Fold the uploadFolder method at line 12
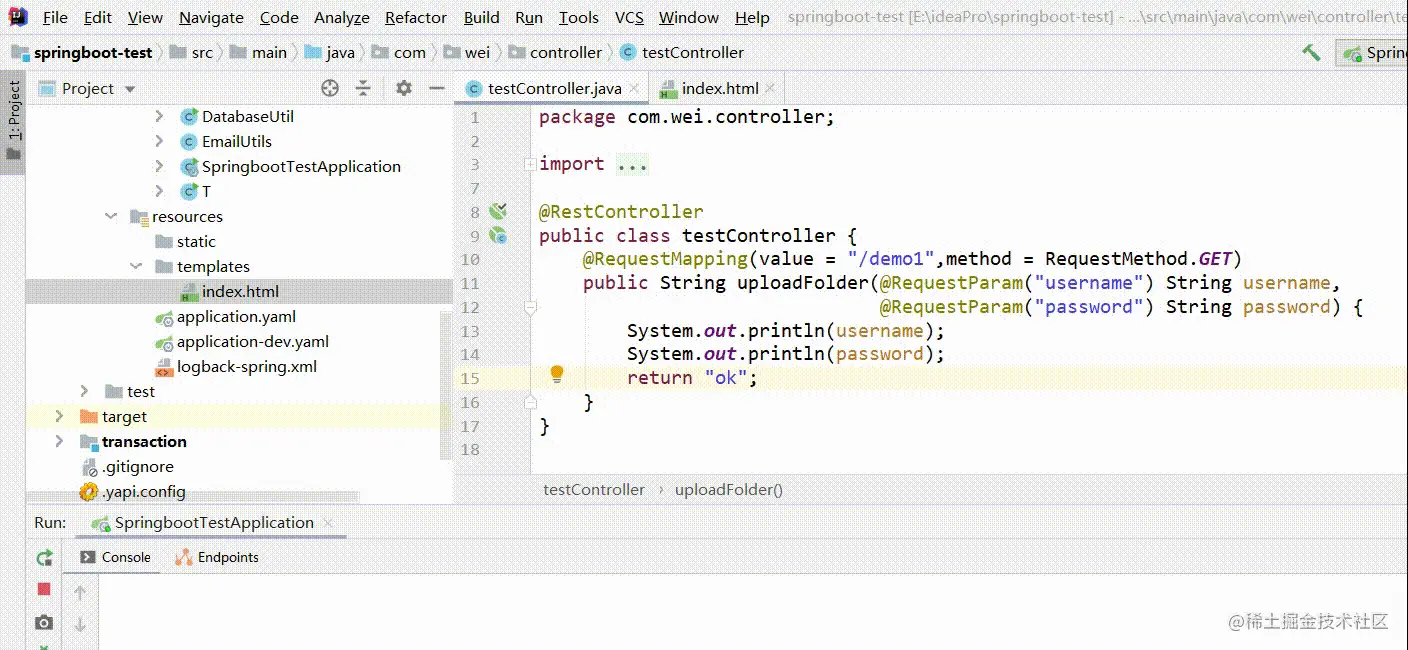 (530, 308)
